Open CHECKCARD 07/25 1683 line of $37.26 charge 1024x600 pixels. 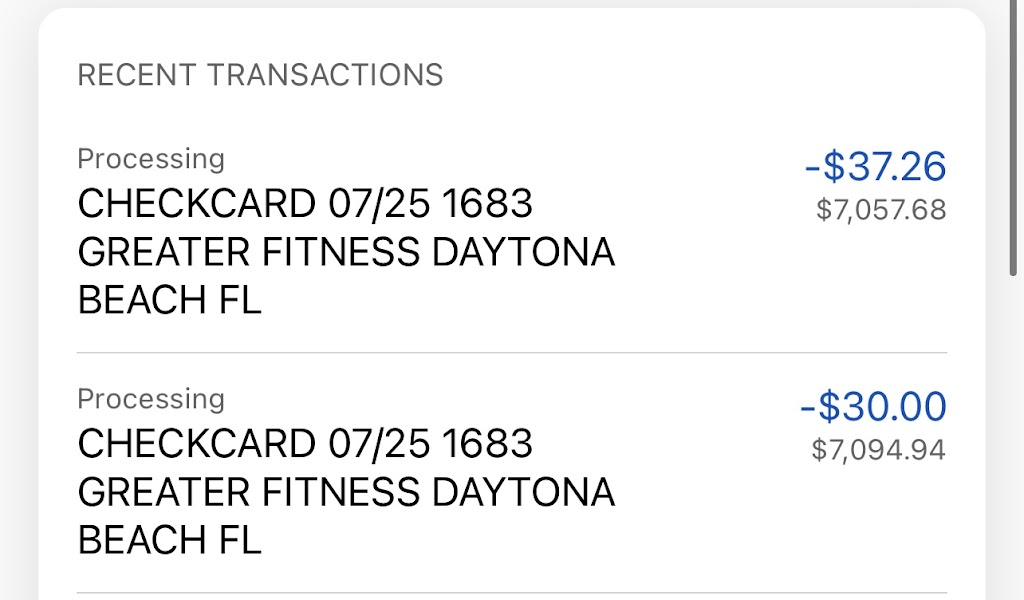305,204
